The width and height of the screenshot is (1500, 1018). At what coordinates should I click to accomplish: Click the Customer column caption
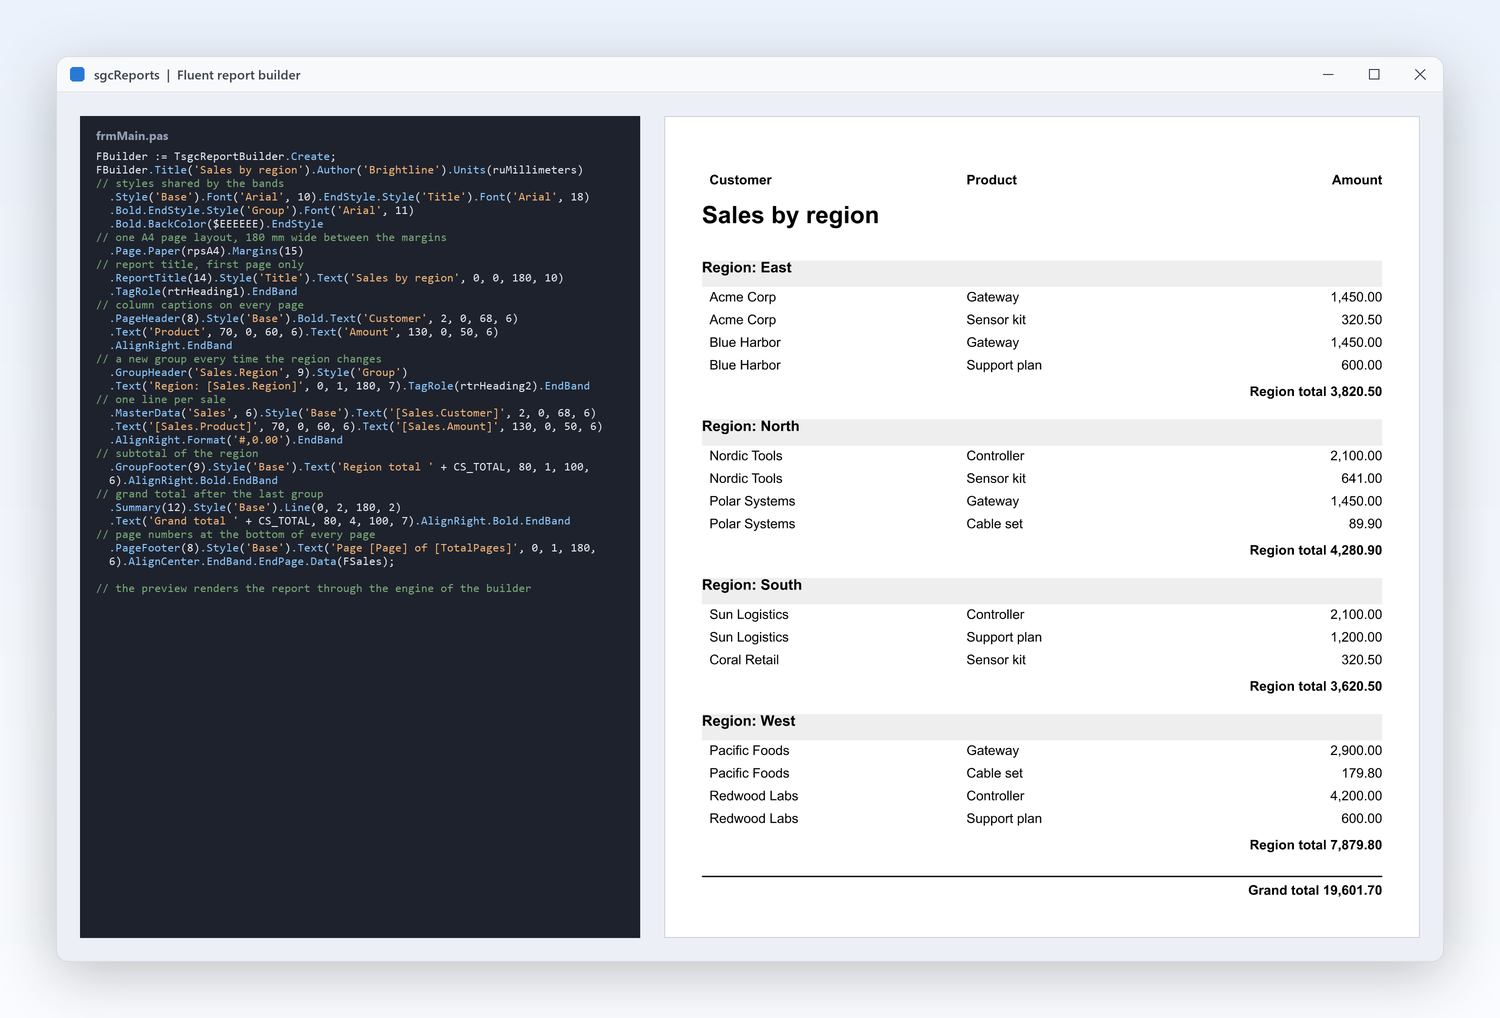(740, 180)
